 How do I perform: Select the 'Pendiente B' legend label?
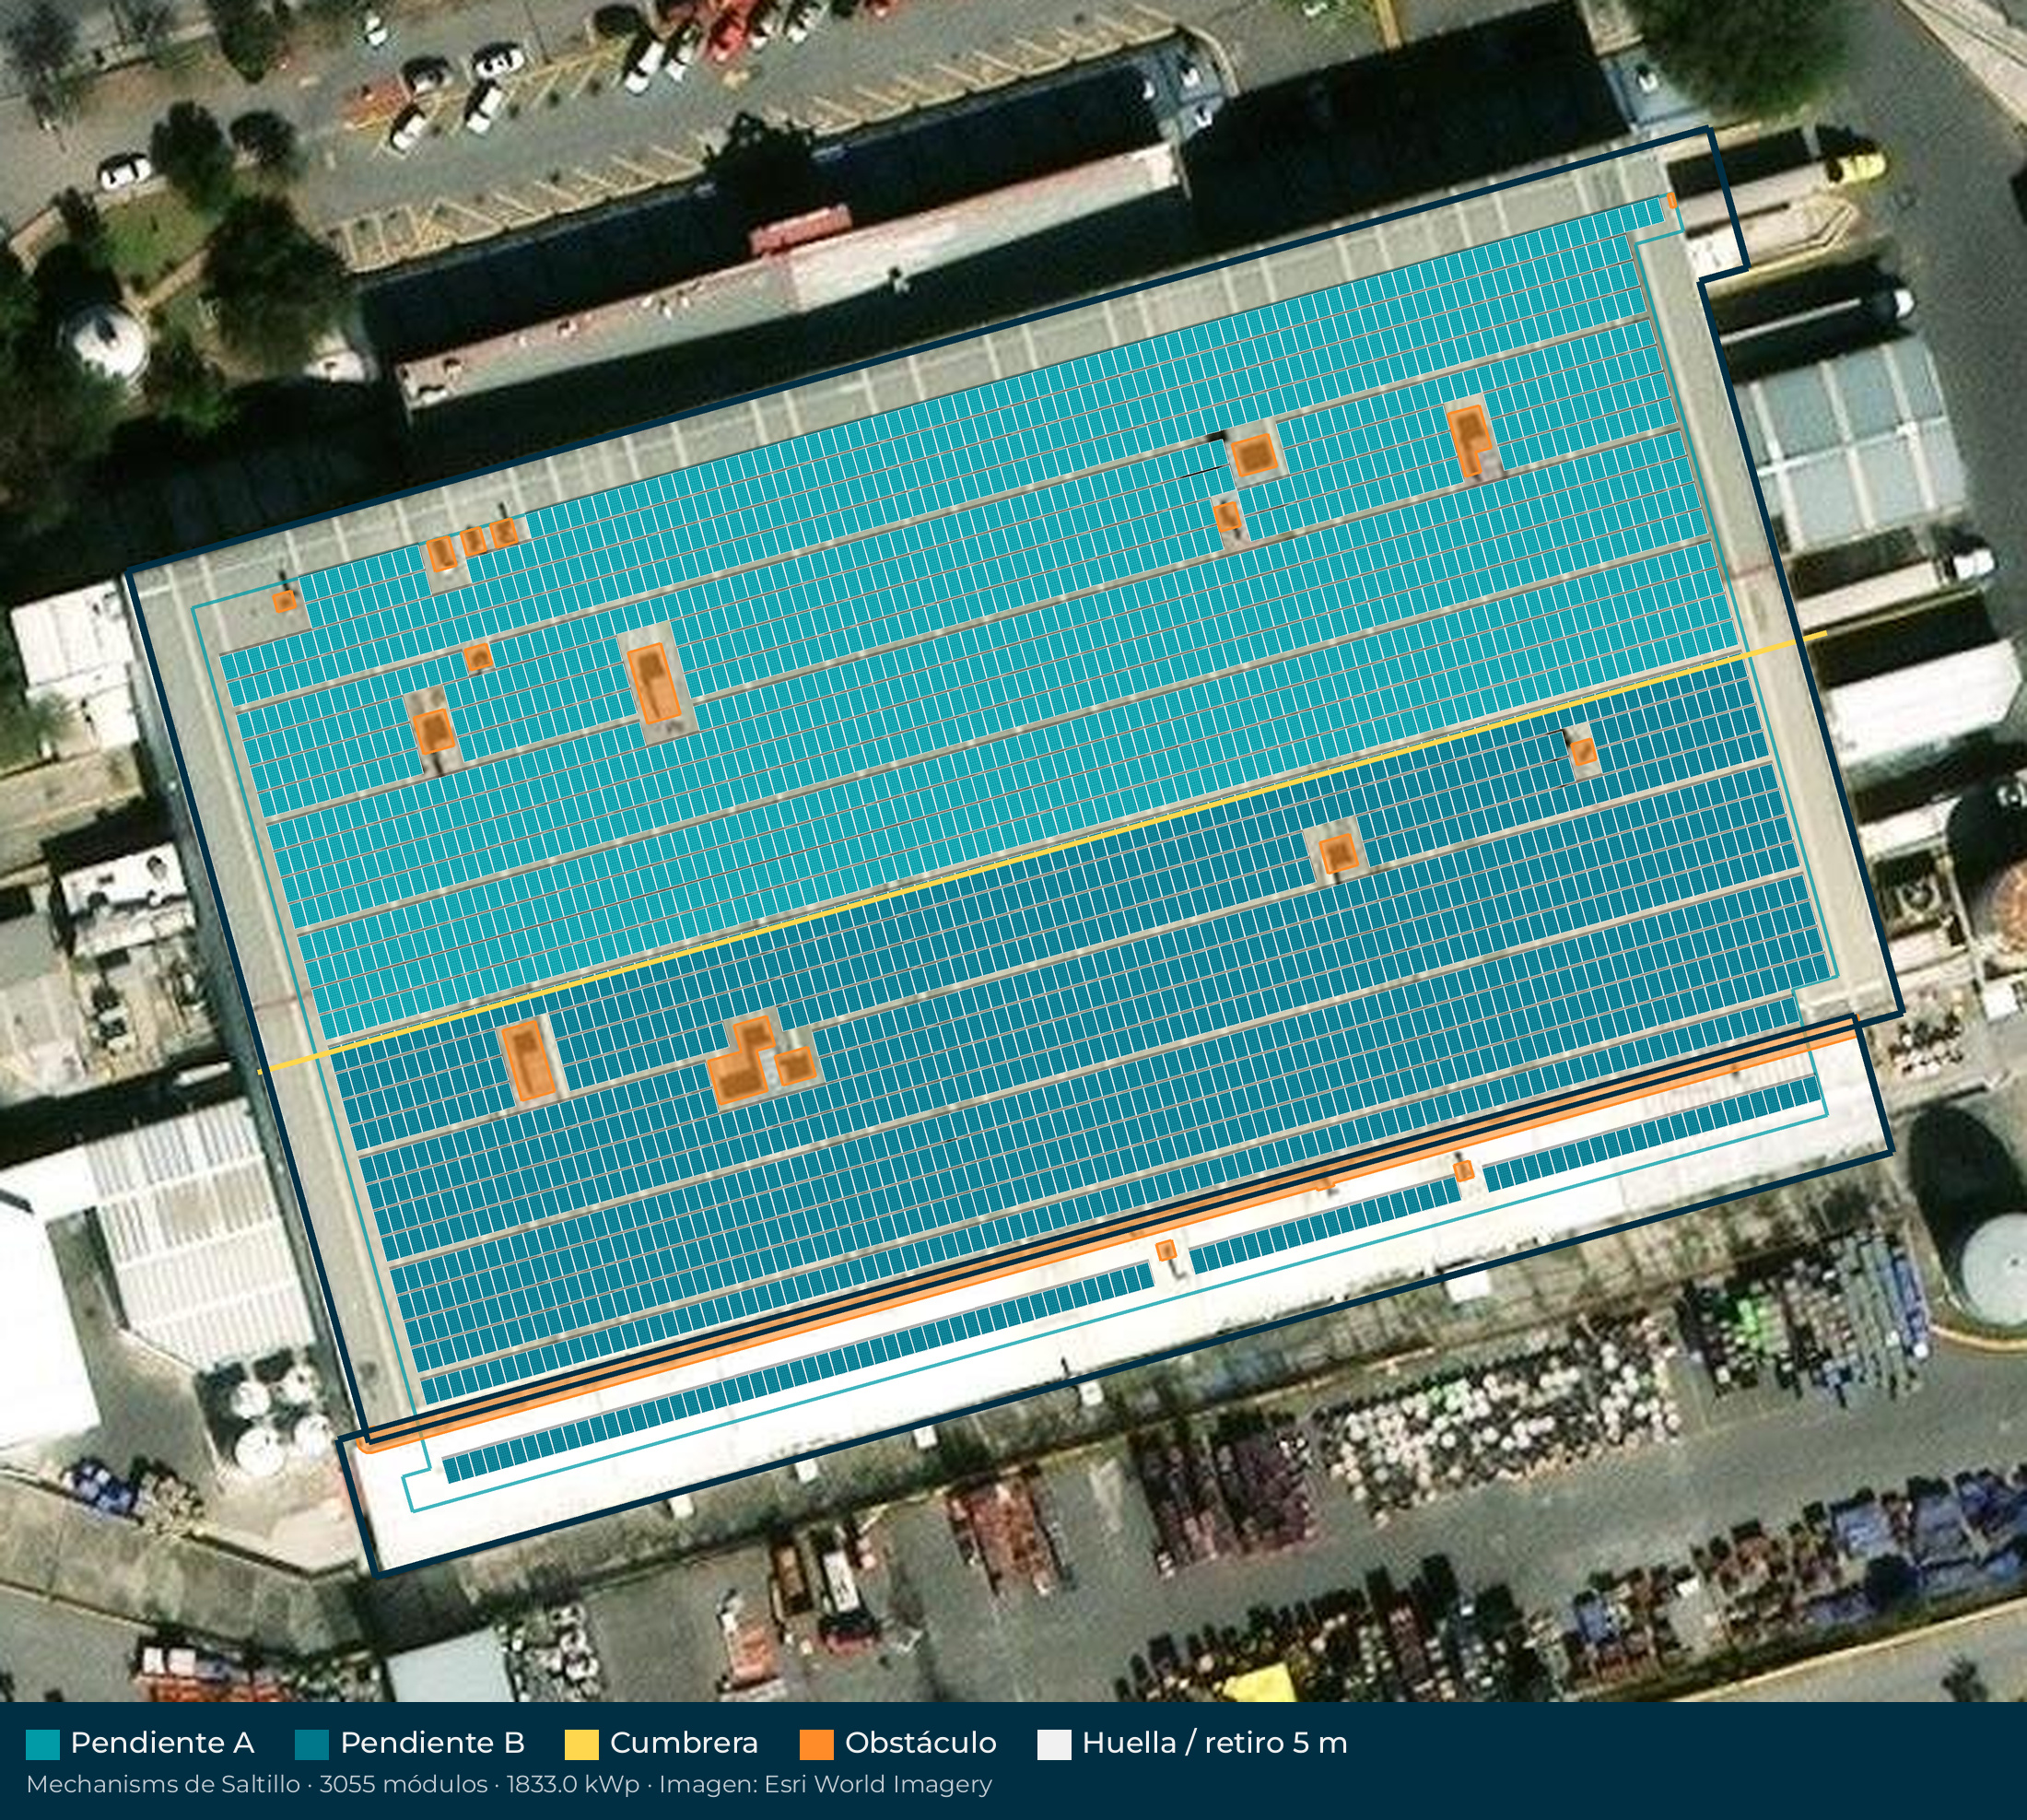click(432, 1743)
